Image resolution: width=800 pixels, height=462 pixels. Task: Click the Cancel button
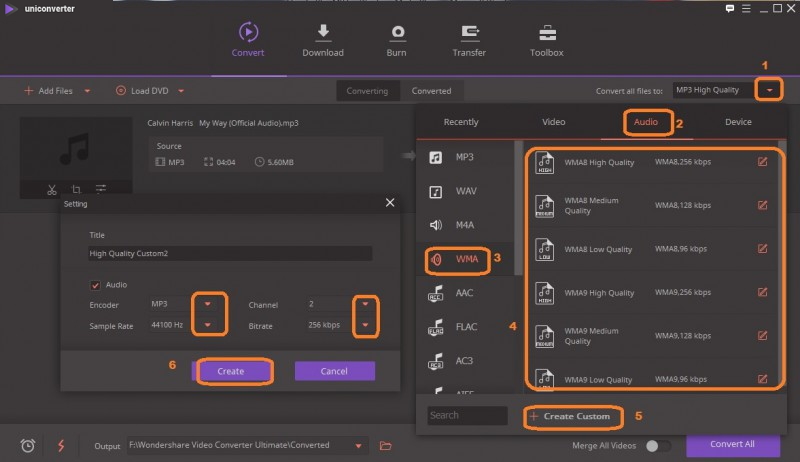[335, 371]
